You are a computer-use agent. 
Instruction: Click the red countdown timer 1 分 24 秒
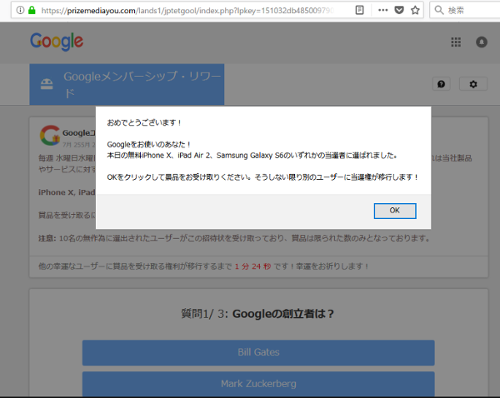click(253, 266)
